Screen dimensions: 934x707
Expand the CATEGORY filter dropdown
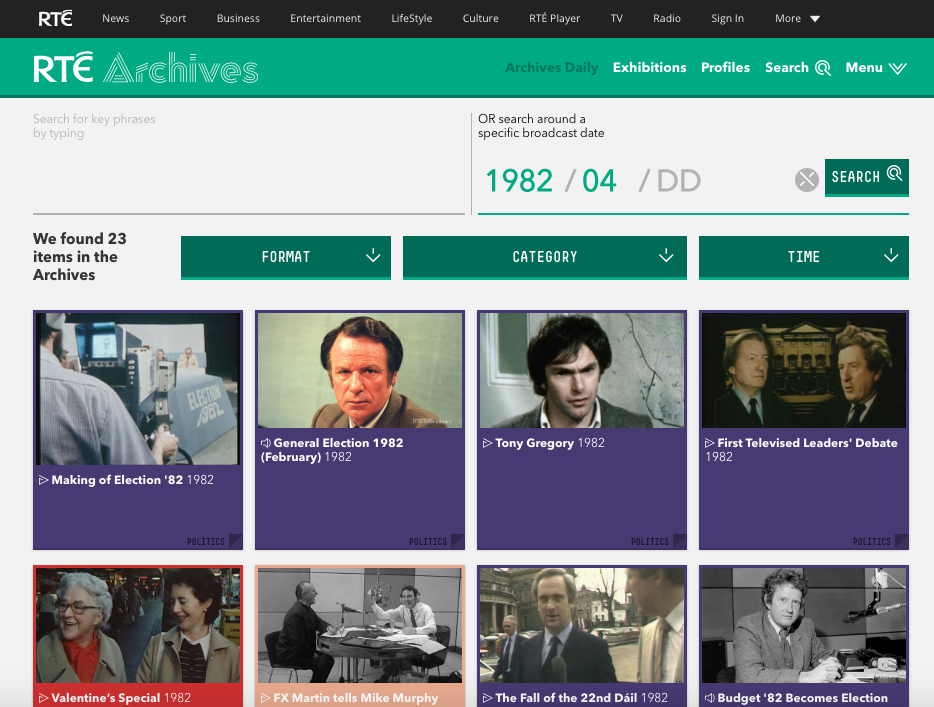(x=544, y=257)
